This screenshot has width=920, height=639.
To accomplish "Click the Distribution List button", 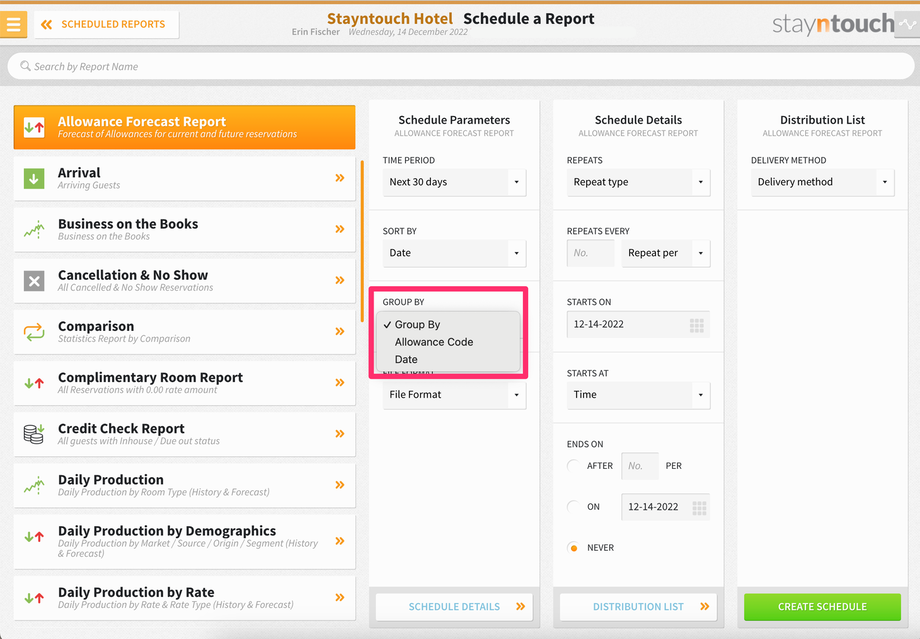I will 638,607.
